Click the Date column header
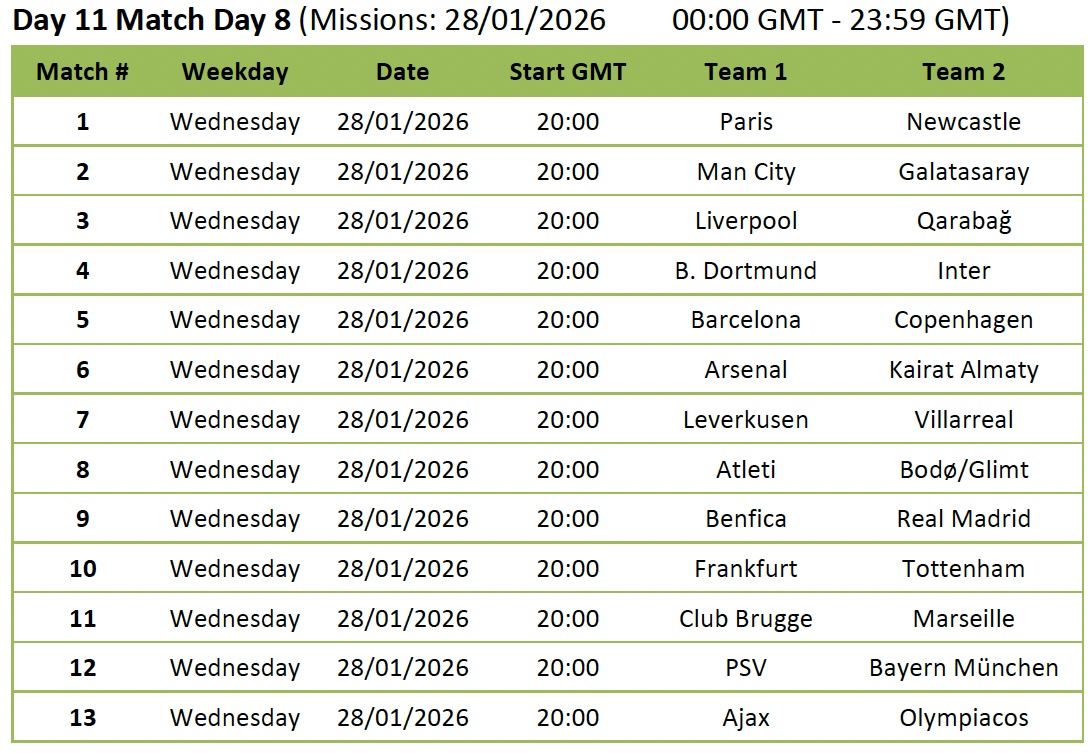This screenshot has height=753, width=1092. click(x=402, y=72)
